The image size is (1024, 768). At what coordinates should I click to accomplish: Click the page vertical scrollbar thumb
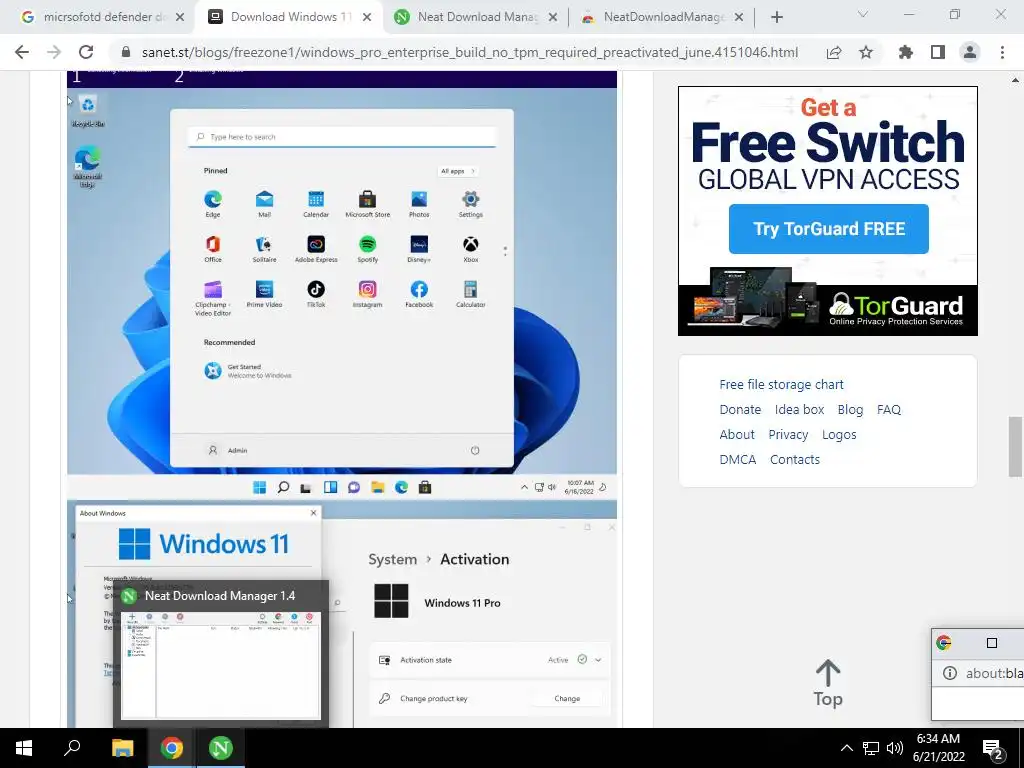click(1015, 447)
